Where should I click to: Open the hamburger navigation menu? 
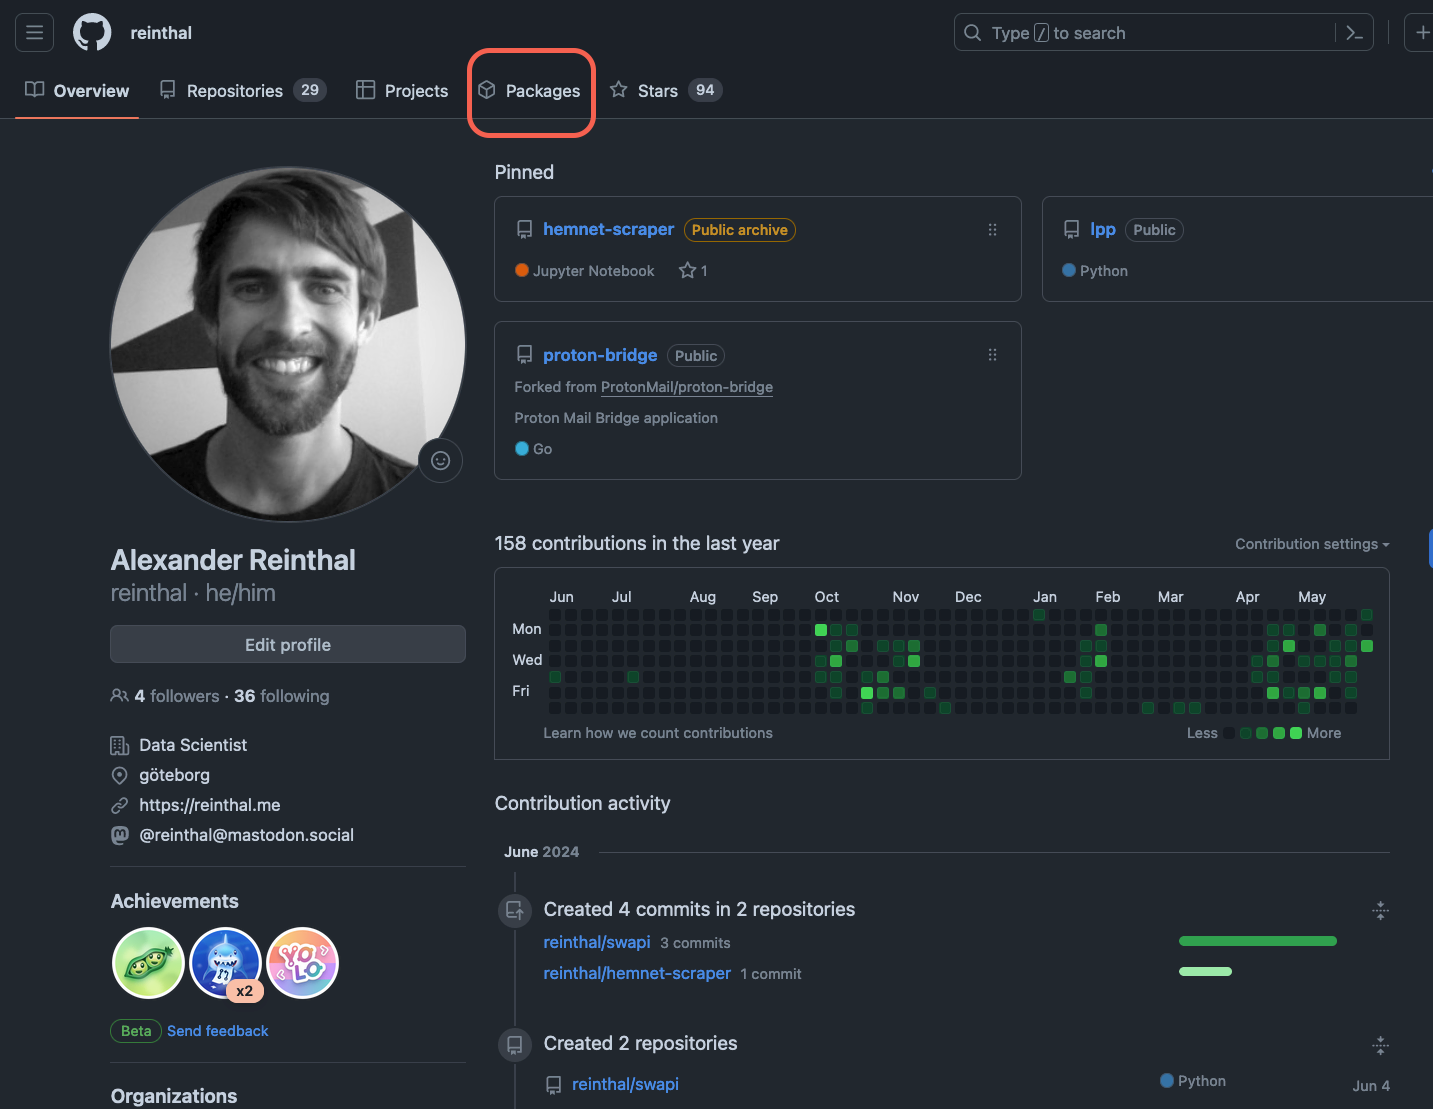pyautogui.click(x=34, y=33)
